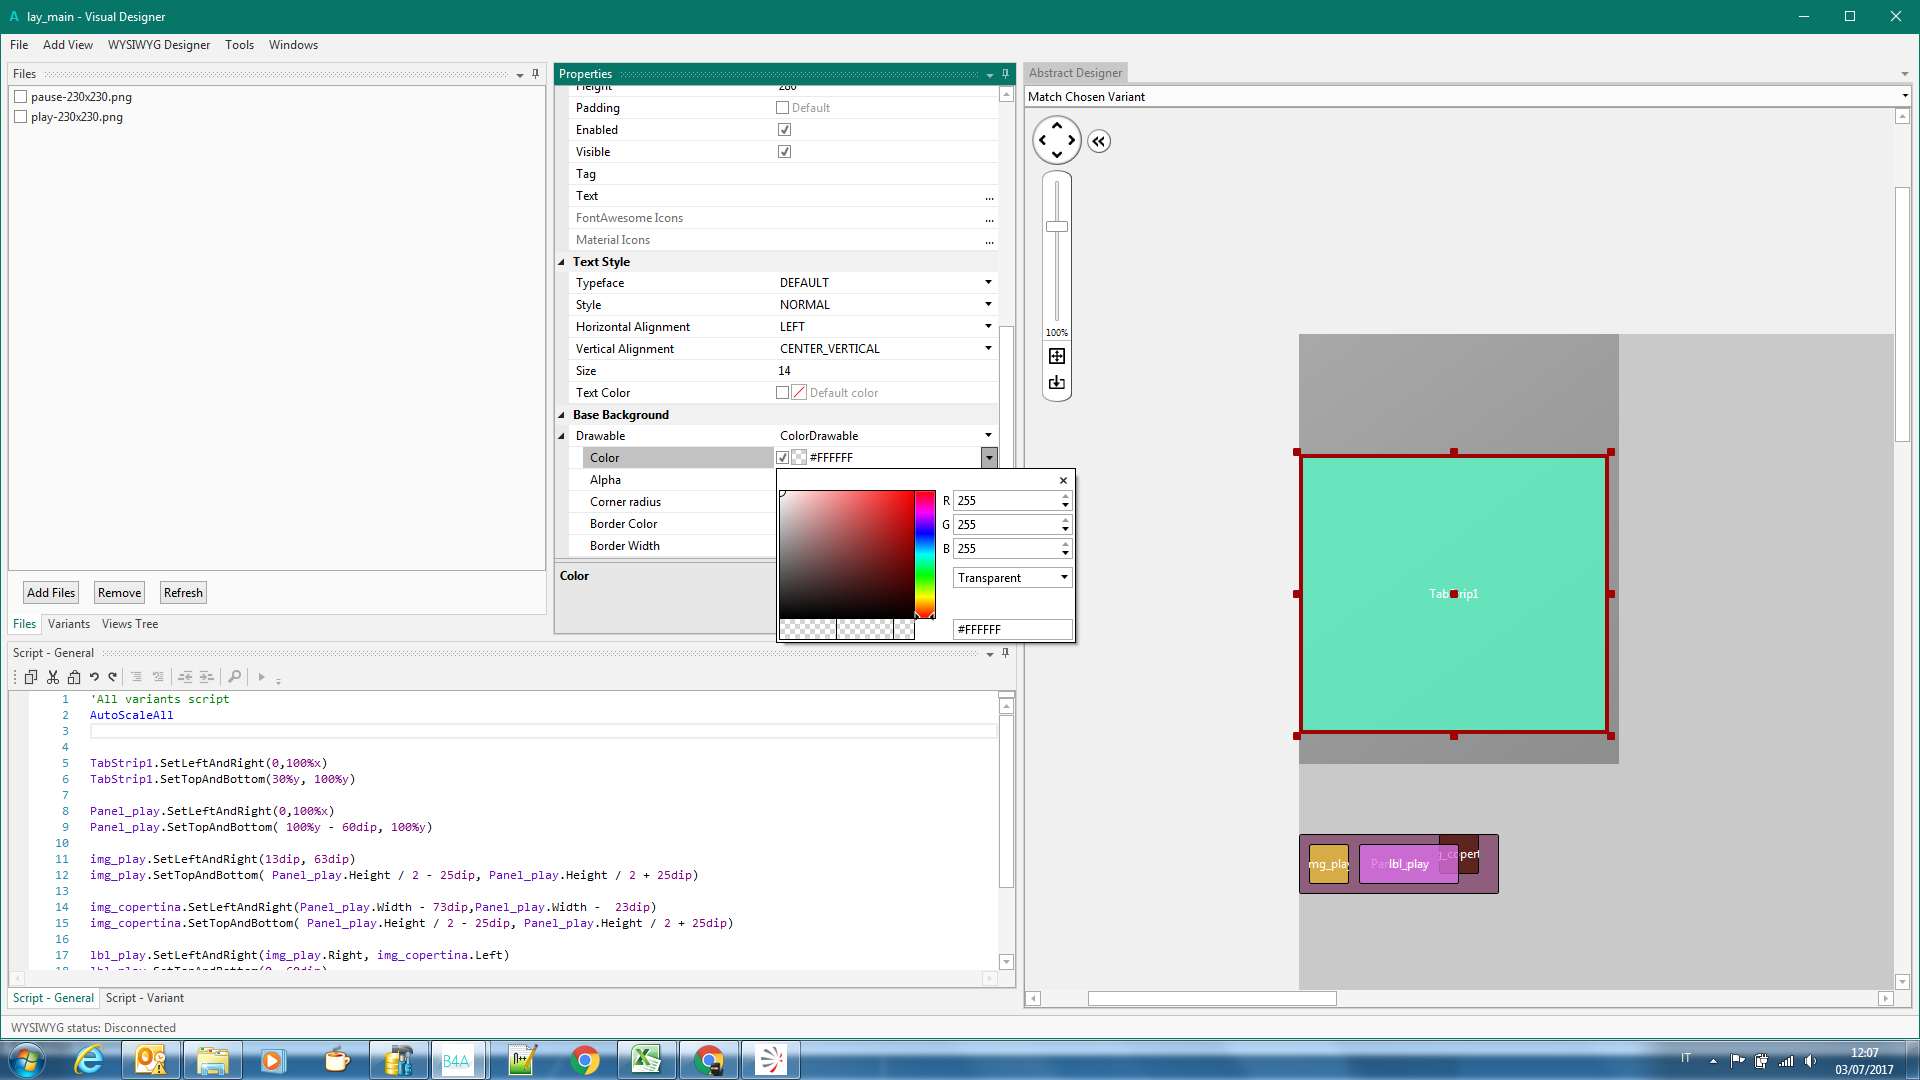Switch to the Views Tree tab
The height and width of the screenshot is (1080, 1920).
(130, 624)
